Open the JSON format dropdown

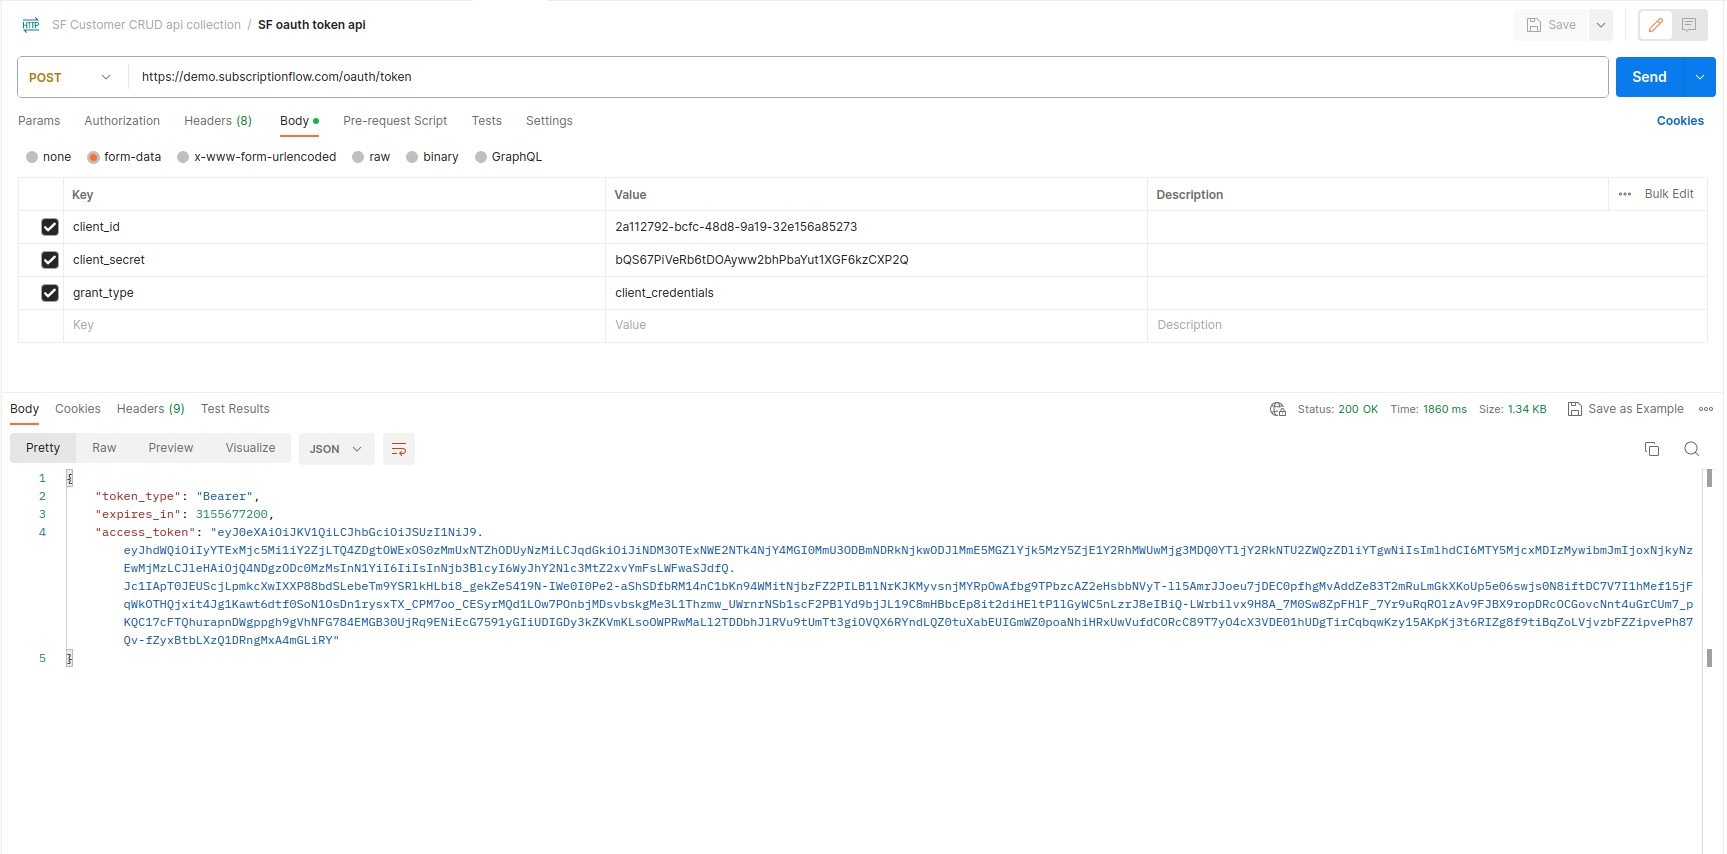(336, 449)
